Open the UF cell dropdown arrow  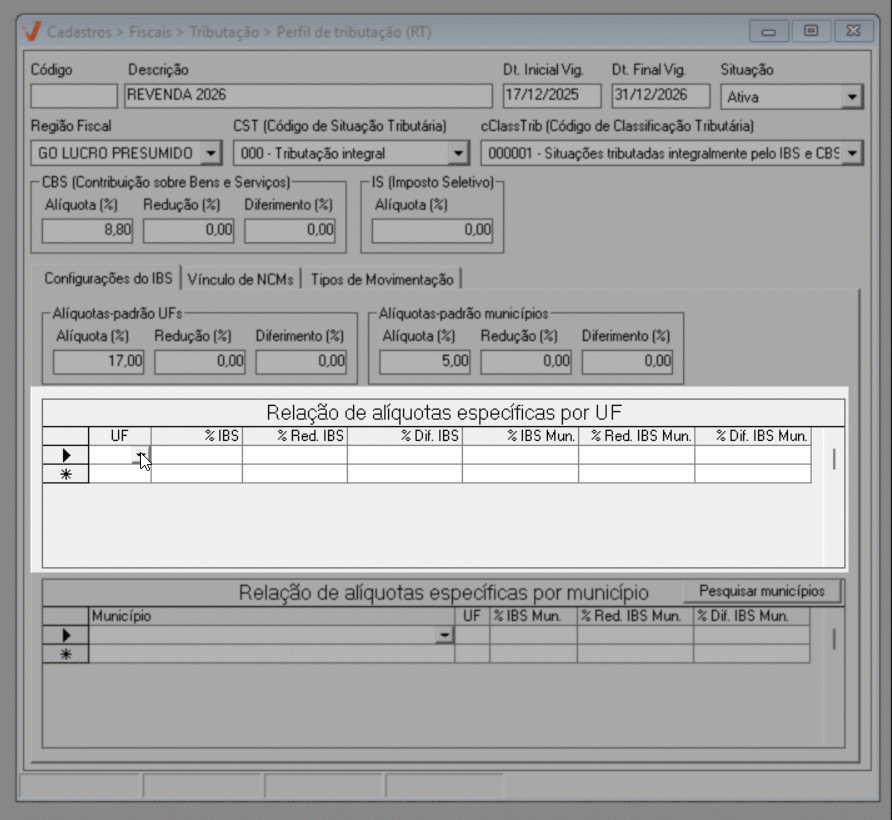pyautogui.click(x=141, y=457)
